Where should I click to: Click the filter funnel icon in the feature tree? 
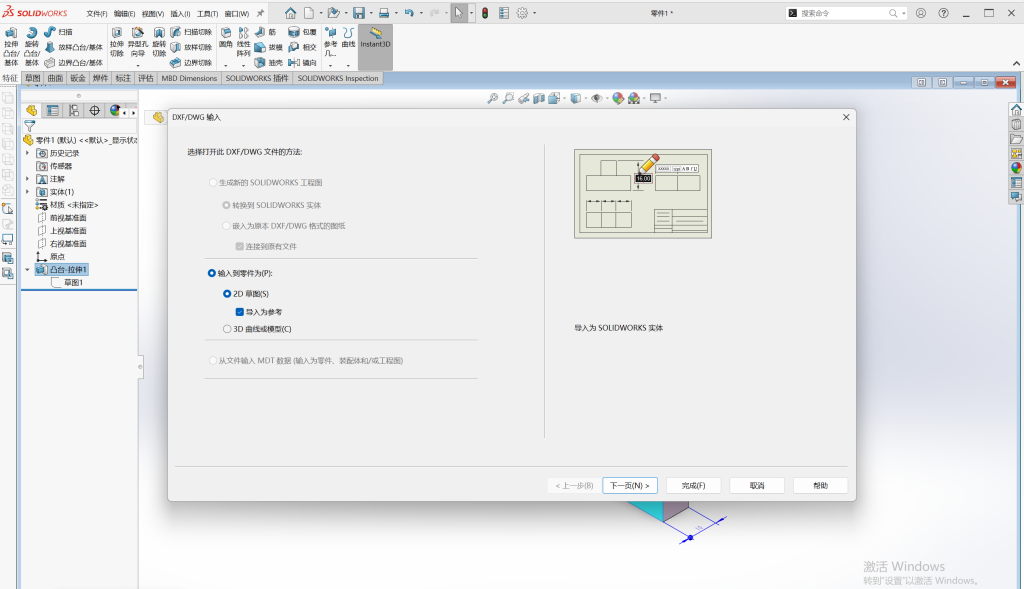coord(29,126)
